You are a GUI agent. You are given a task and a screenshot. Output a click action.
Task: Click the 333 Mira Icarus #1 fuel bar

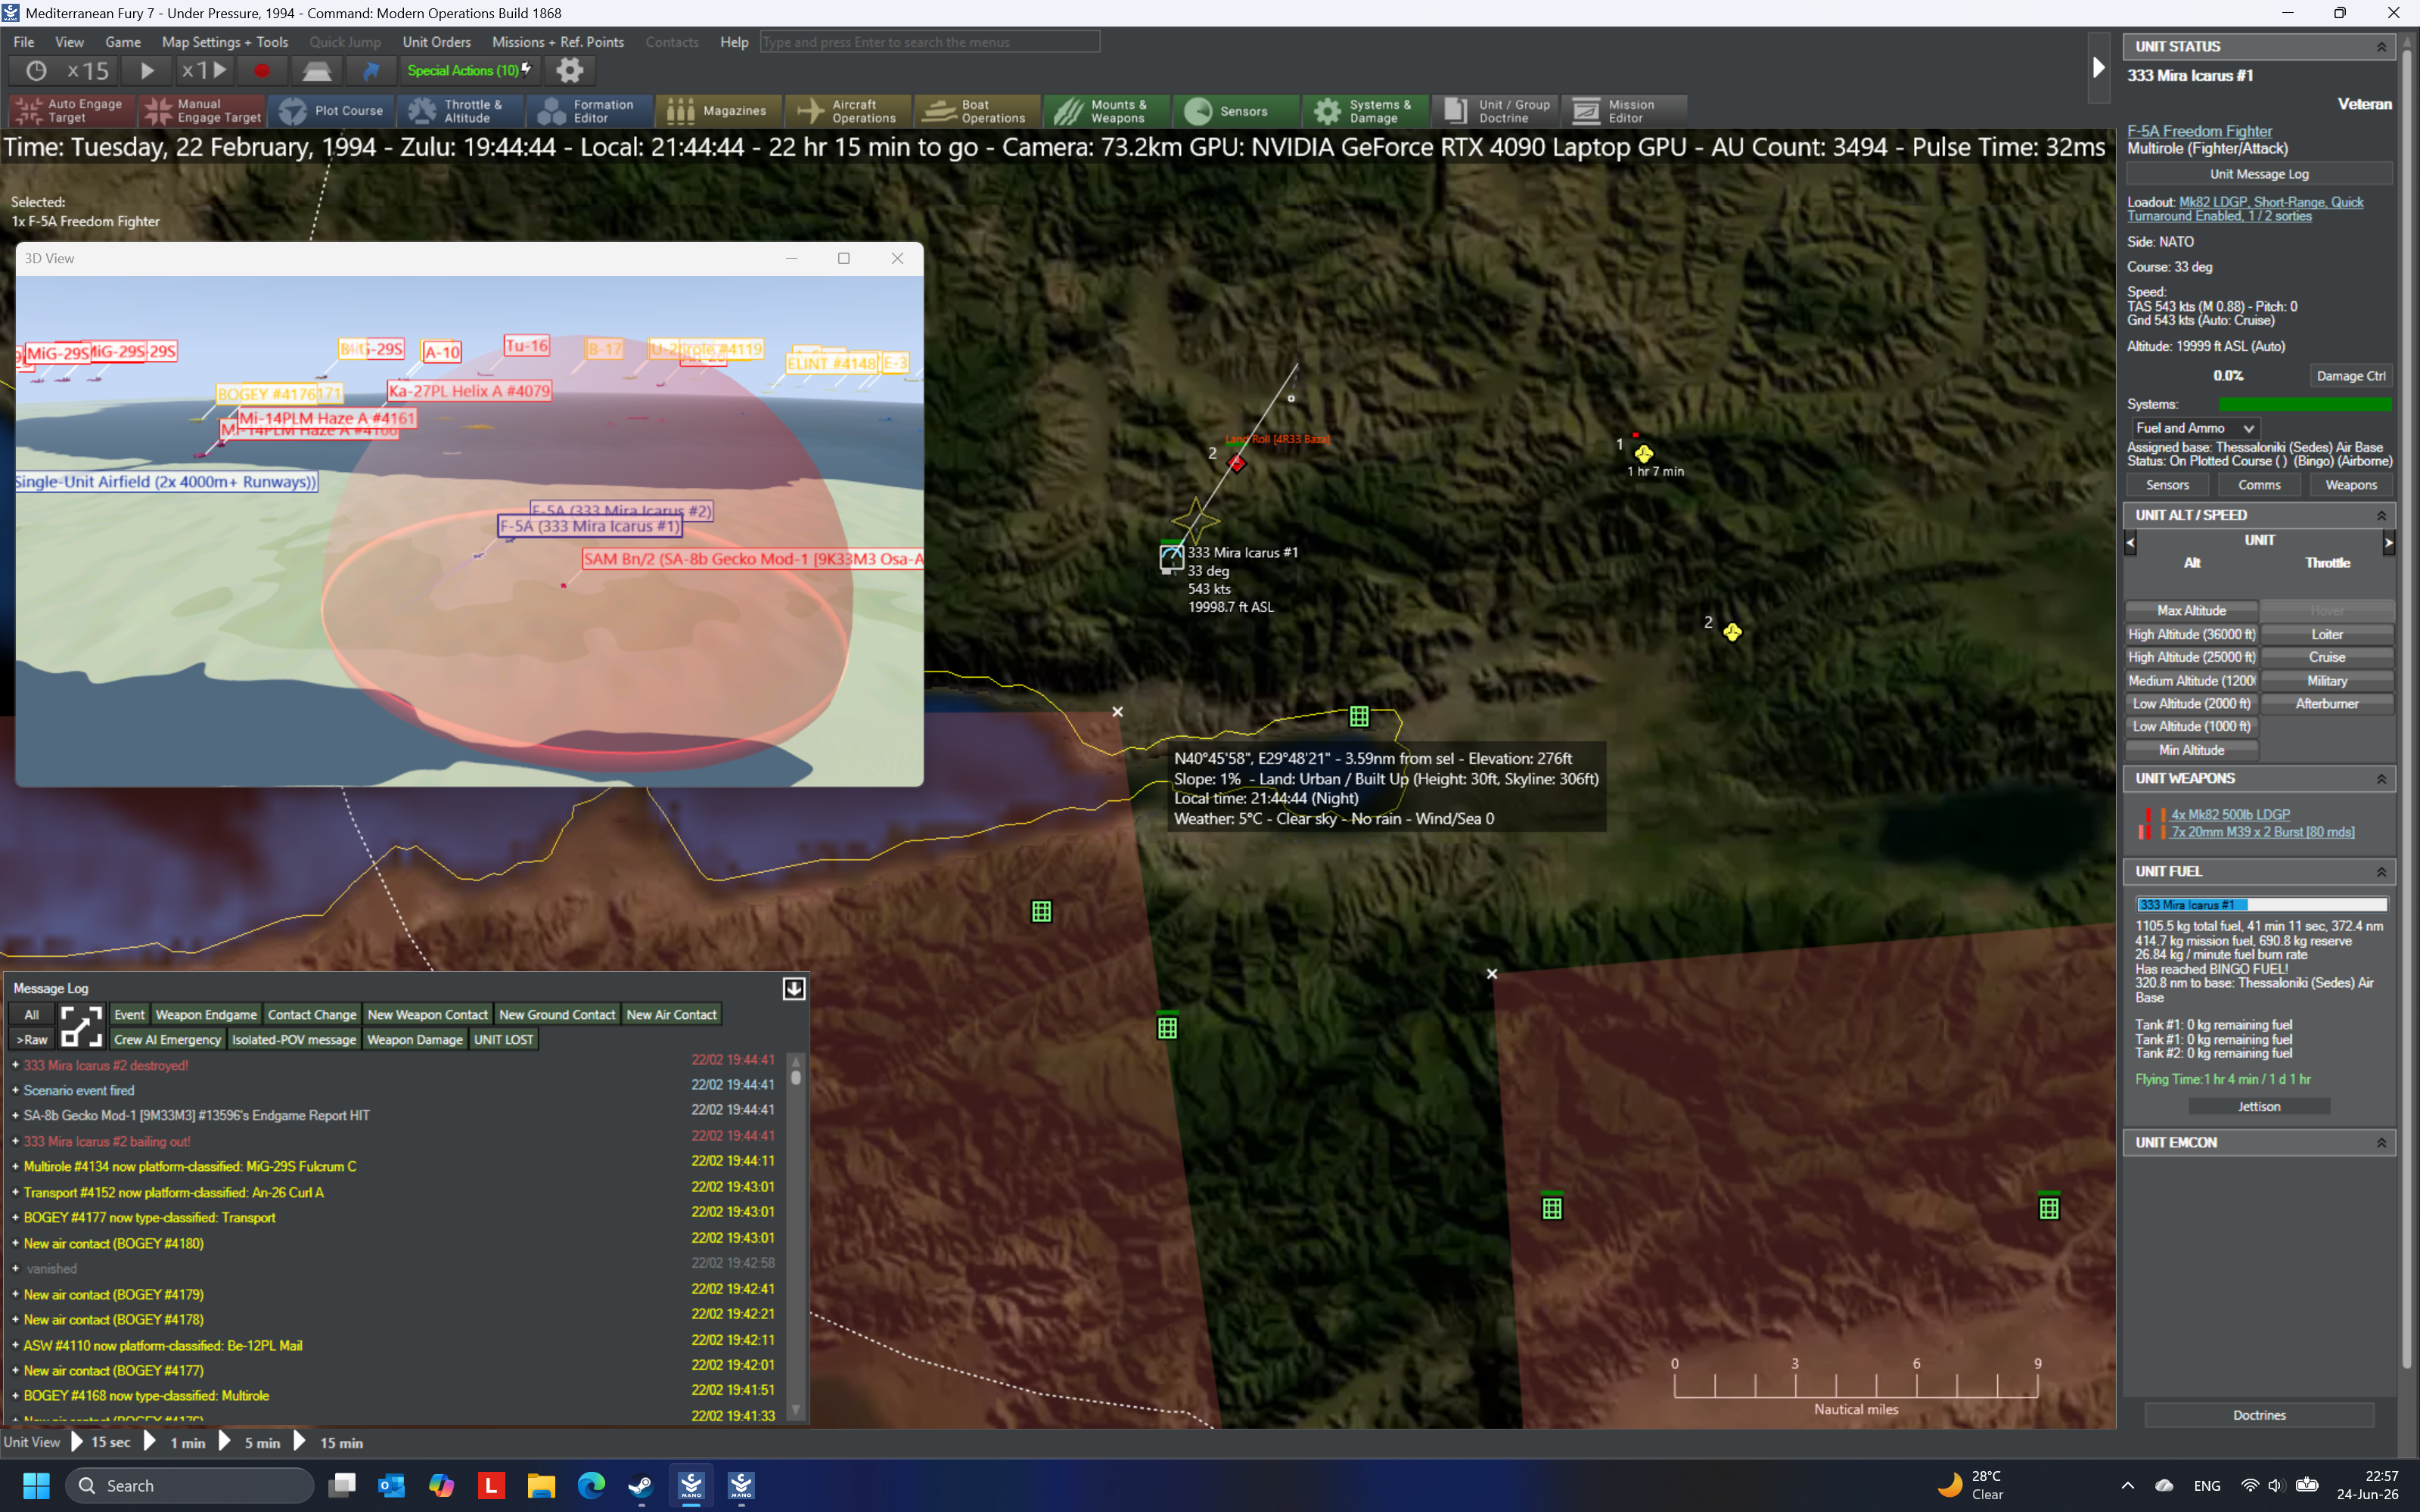coord(2261,905)
